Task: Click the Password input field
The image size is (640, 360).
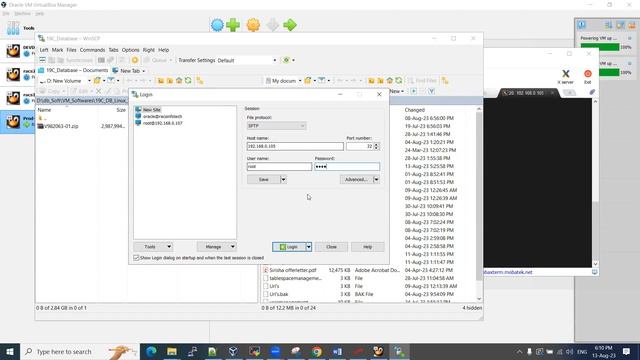Action: coord(347,167)
